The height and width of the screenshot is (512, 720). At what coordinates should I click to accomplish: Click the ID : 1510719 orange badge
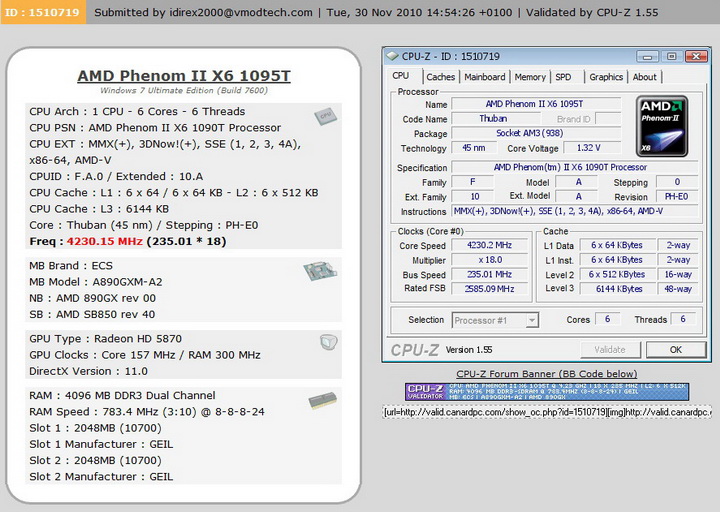tap(43, 12)
